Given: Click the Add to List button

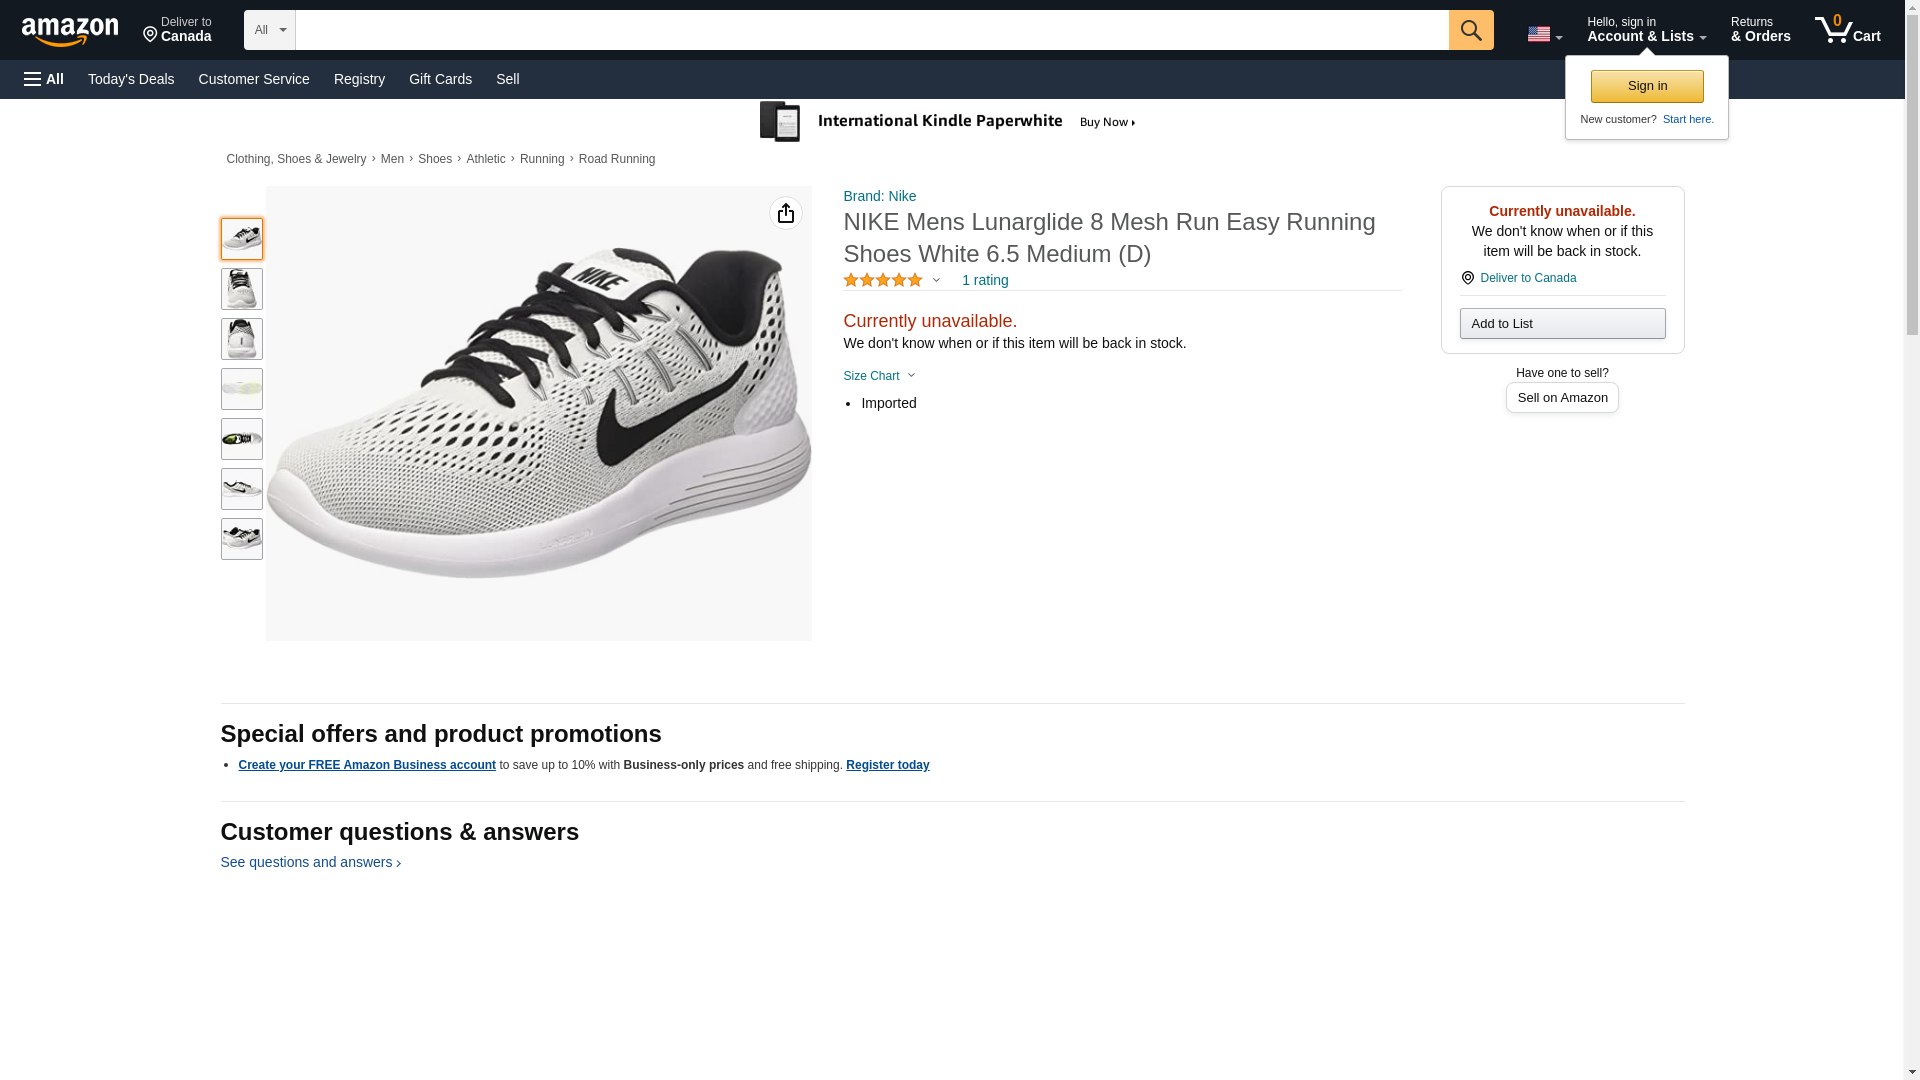Looking at the screenshot, I should [x=1562, y=323].
